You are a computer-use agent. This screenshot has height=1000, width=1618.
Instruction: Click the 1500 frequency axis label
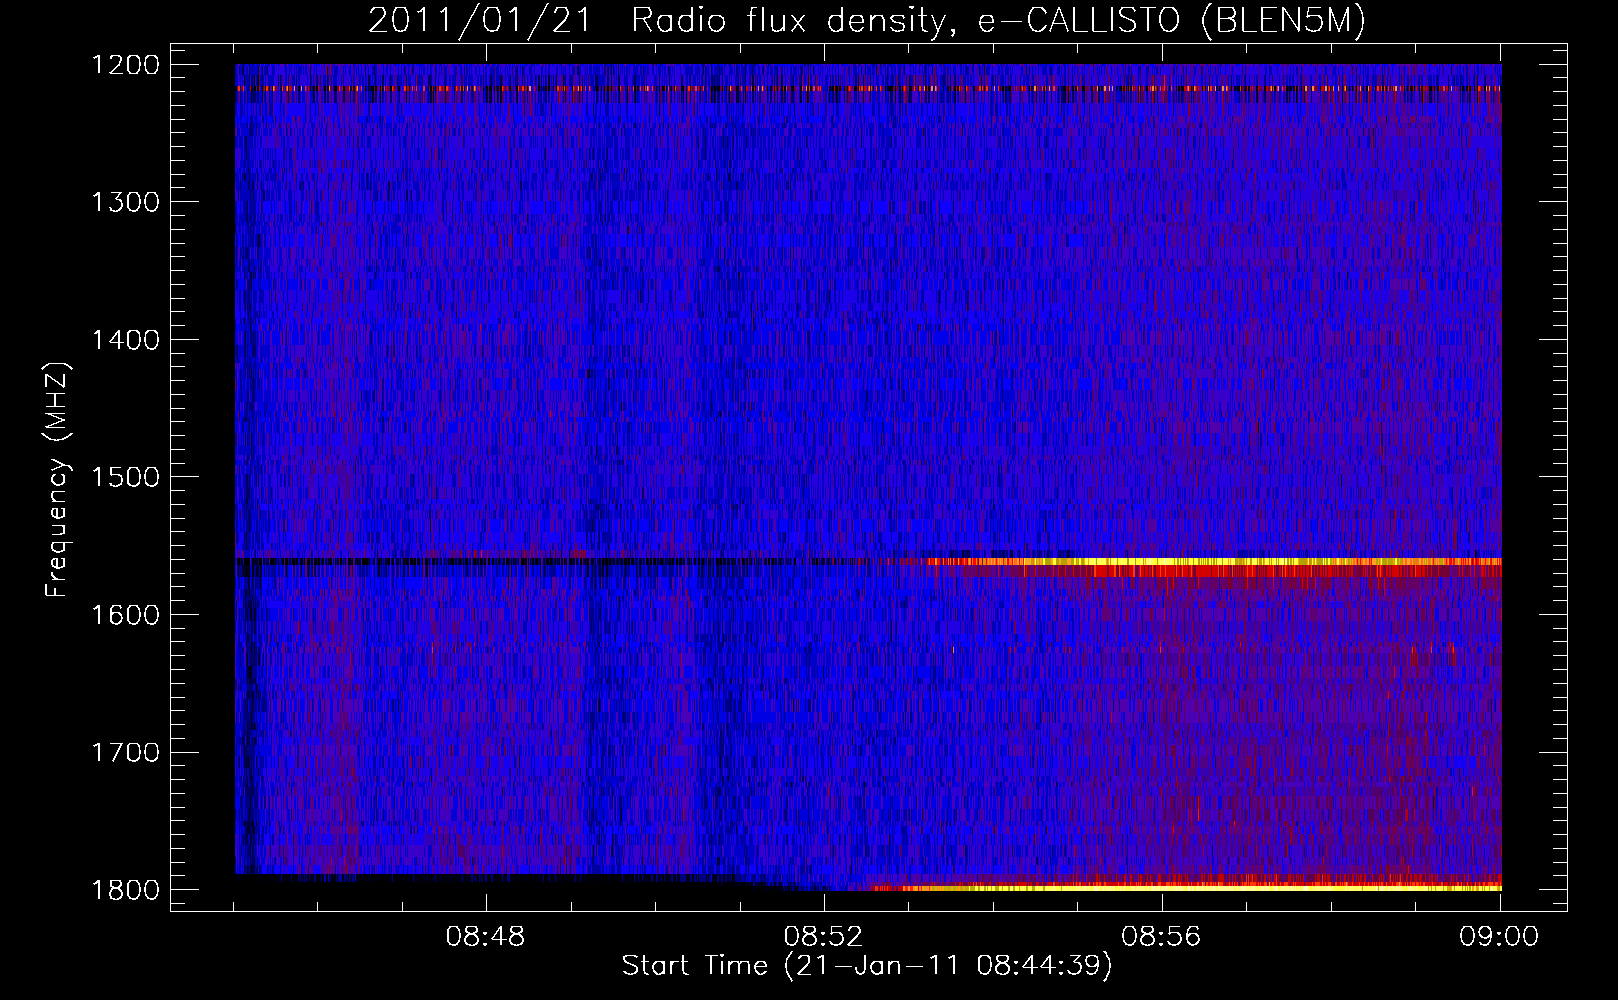(125, 477)
